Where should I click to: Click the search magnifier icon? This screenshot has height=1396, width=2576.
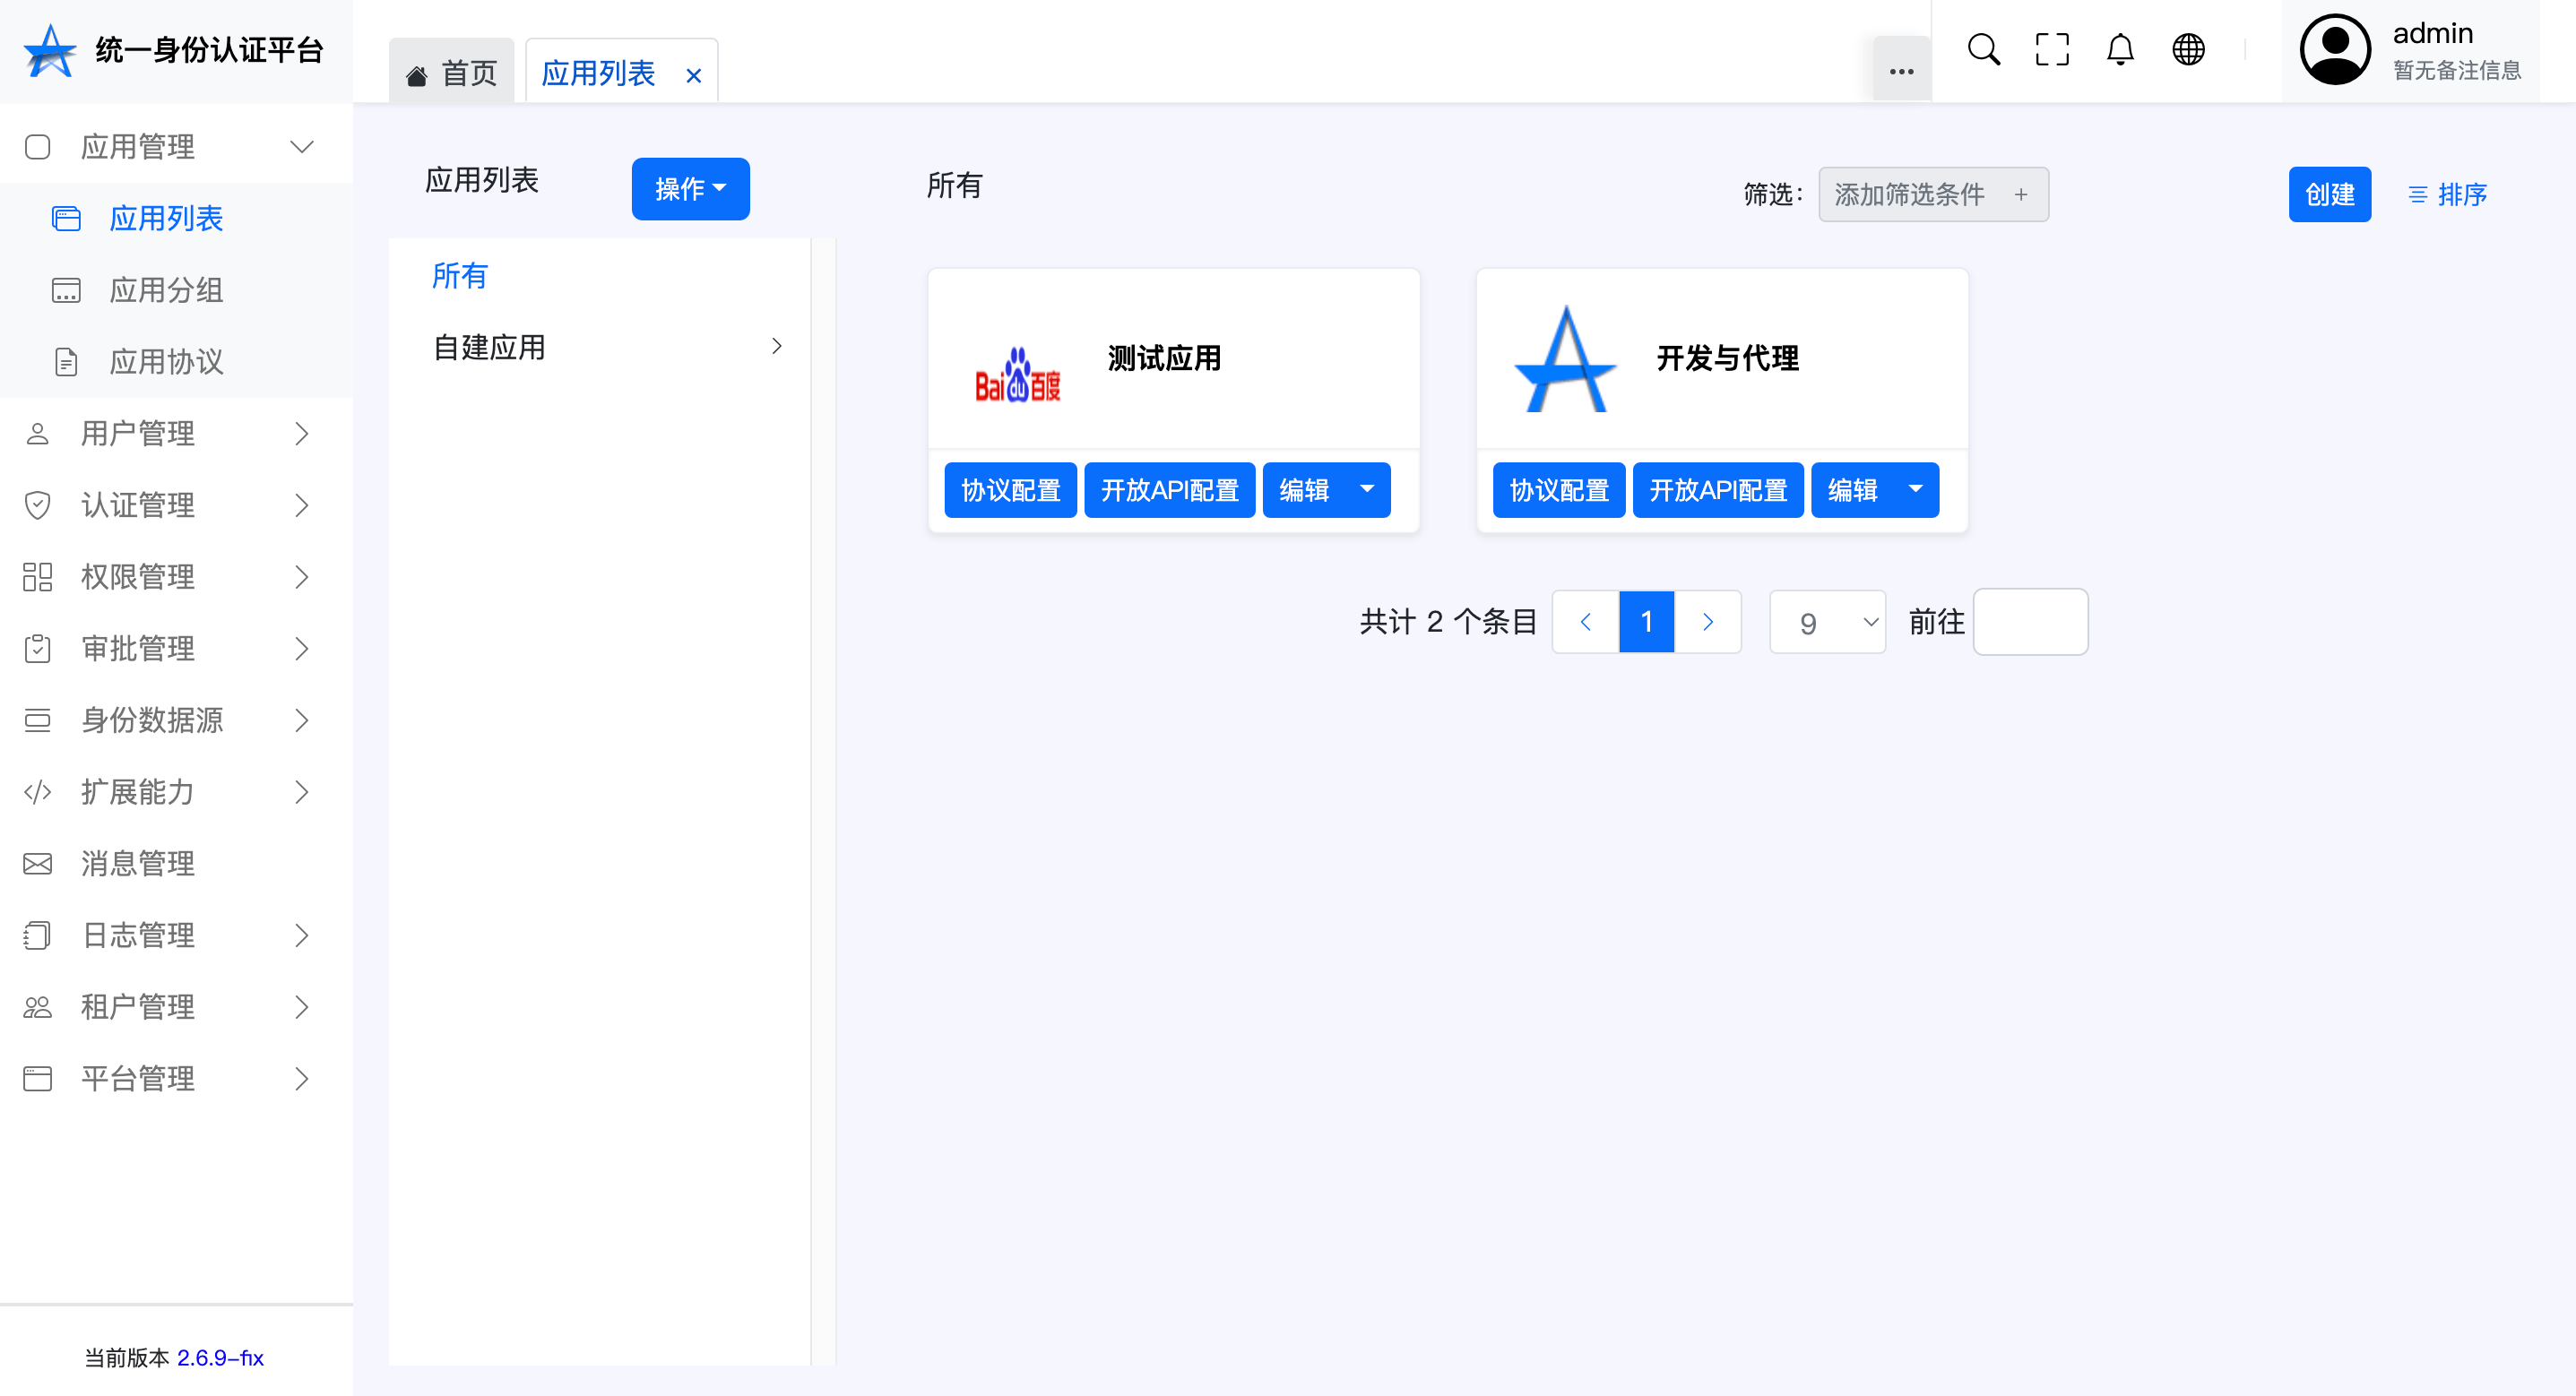[1983, 50]
